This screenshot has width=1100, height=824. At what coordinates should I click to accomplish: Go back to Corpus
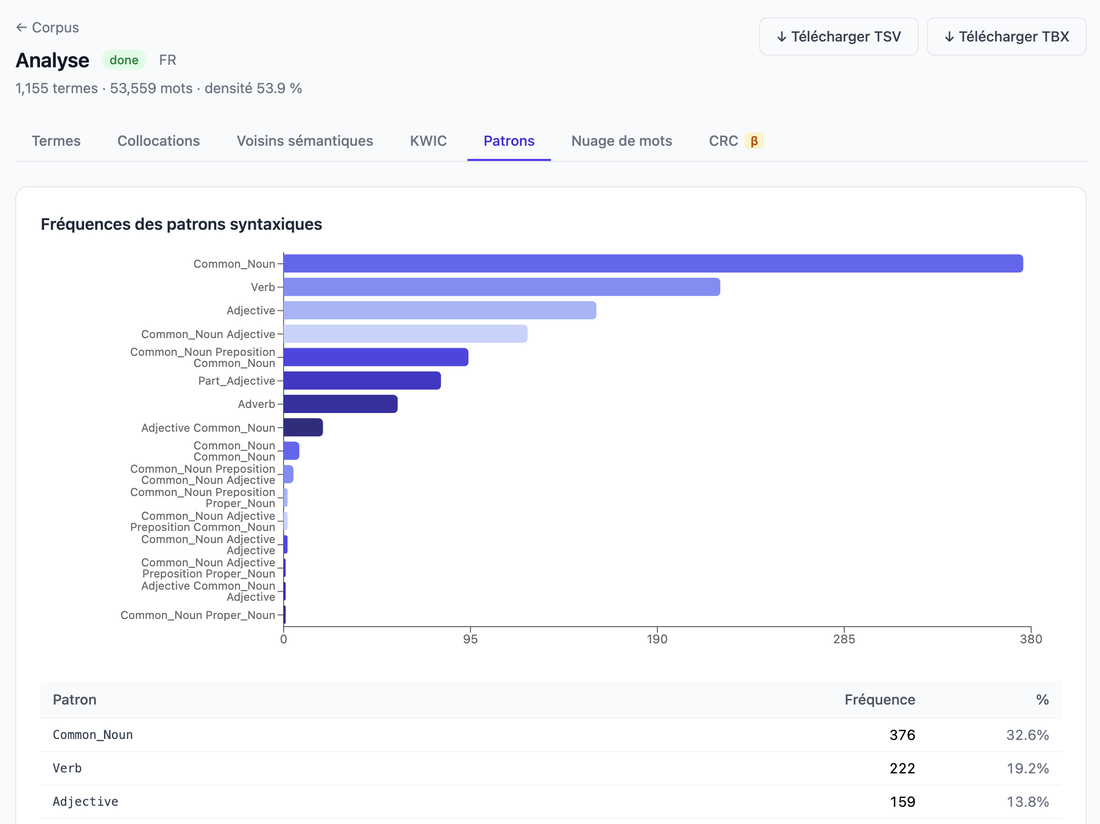[x=48, y=27]
